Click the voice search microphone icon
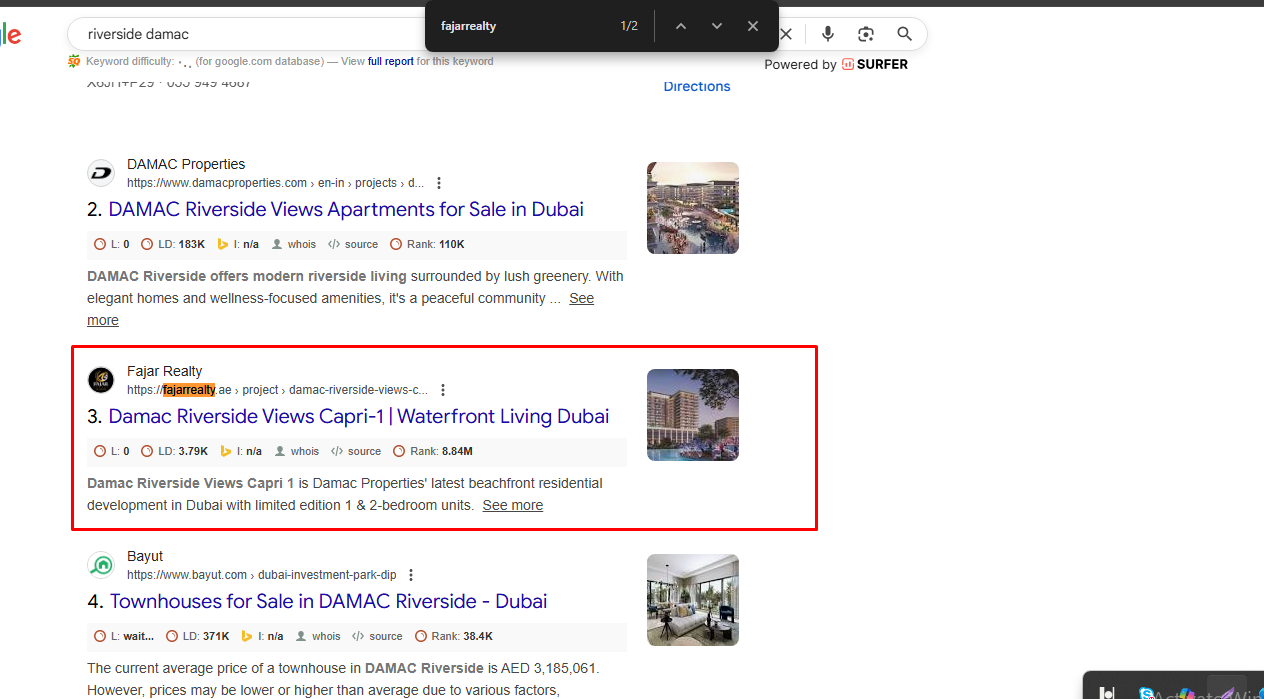The image size is (1264, 699). click(x=828, y=34)
